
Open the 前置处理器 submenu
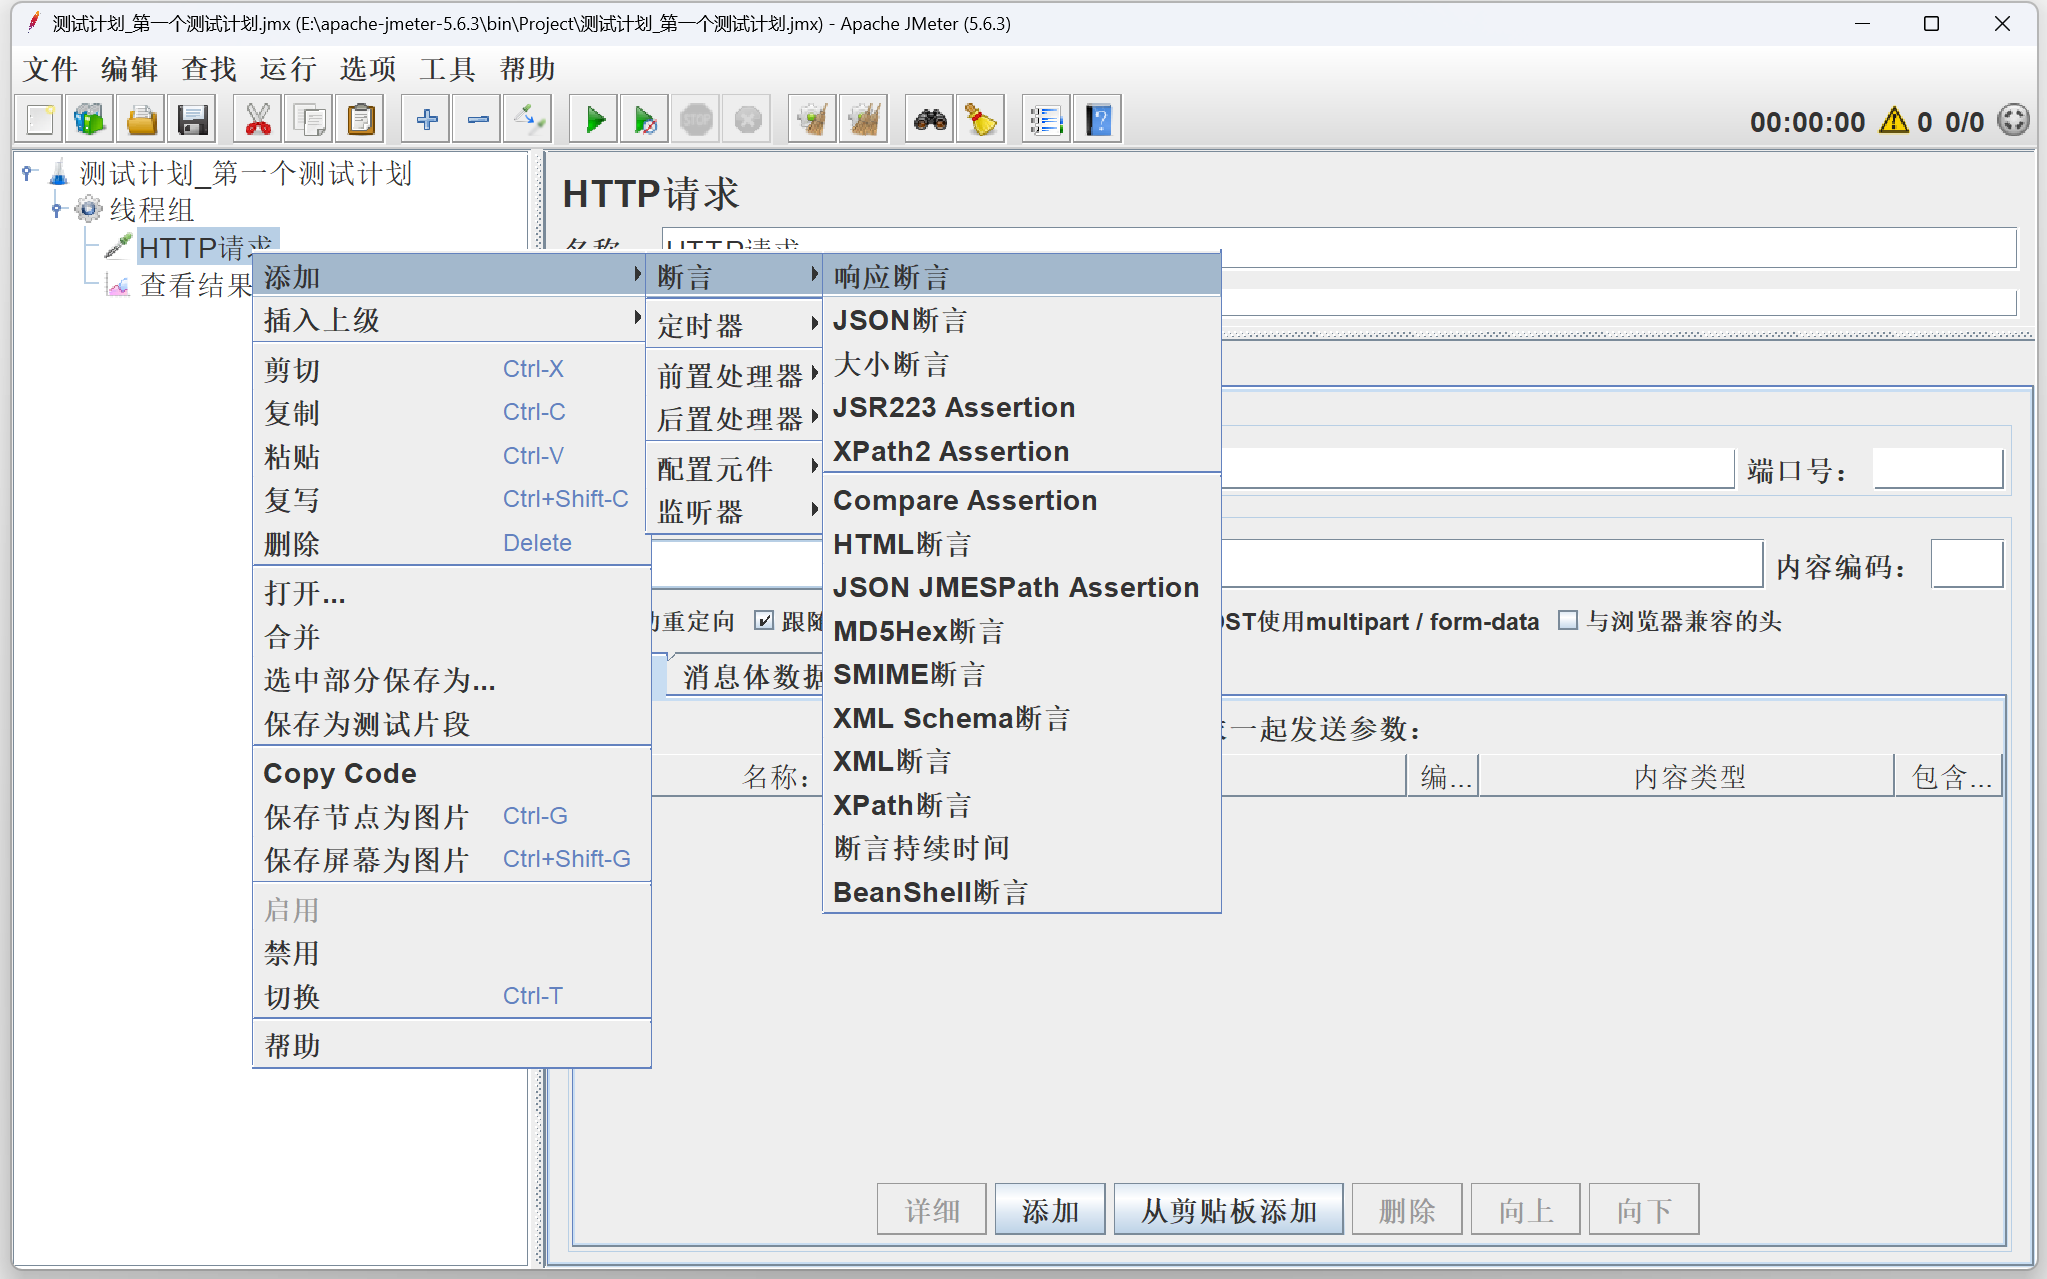point(735,376)
